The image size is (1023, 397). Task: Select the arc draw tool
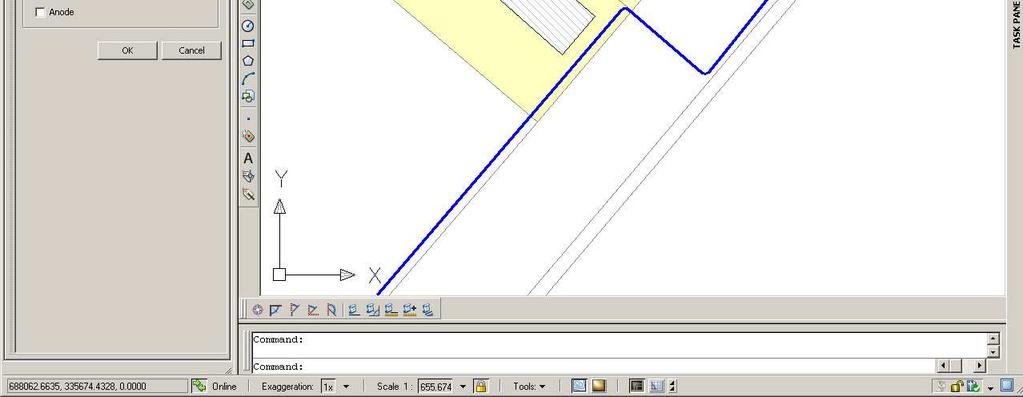point(248,79)
